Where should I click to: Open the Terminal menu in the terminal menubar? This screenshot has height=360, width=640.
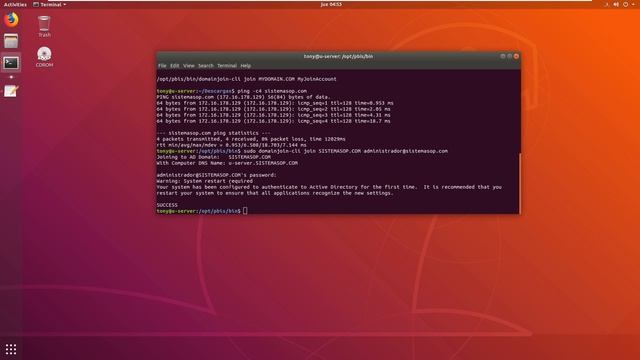point(227,65)
